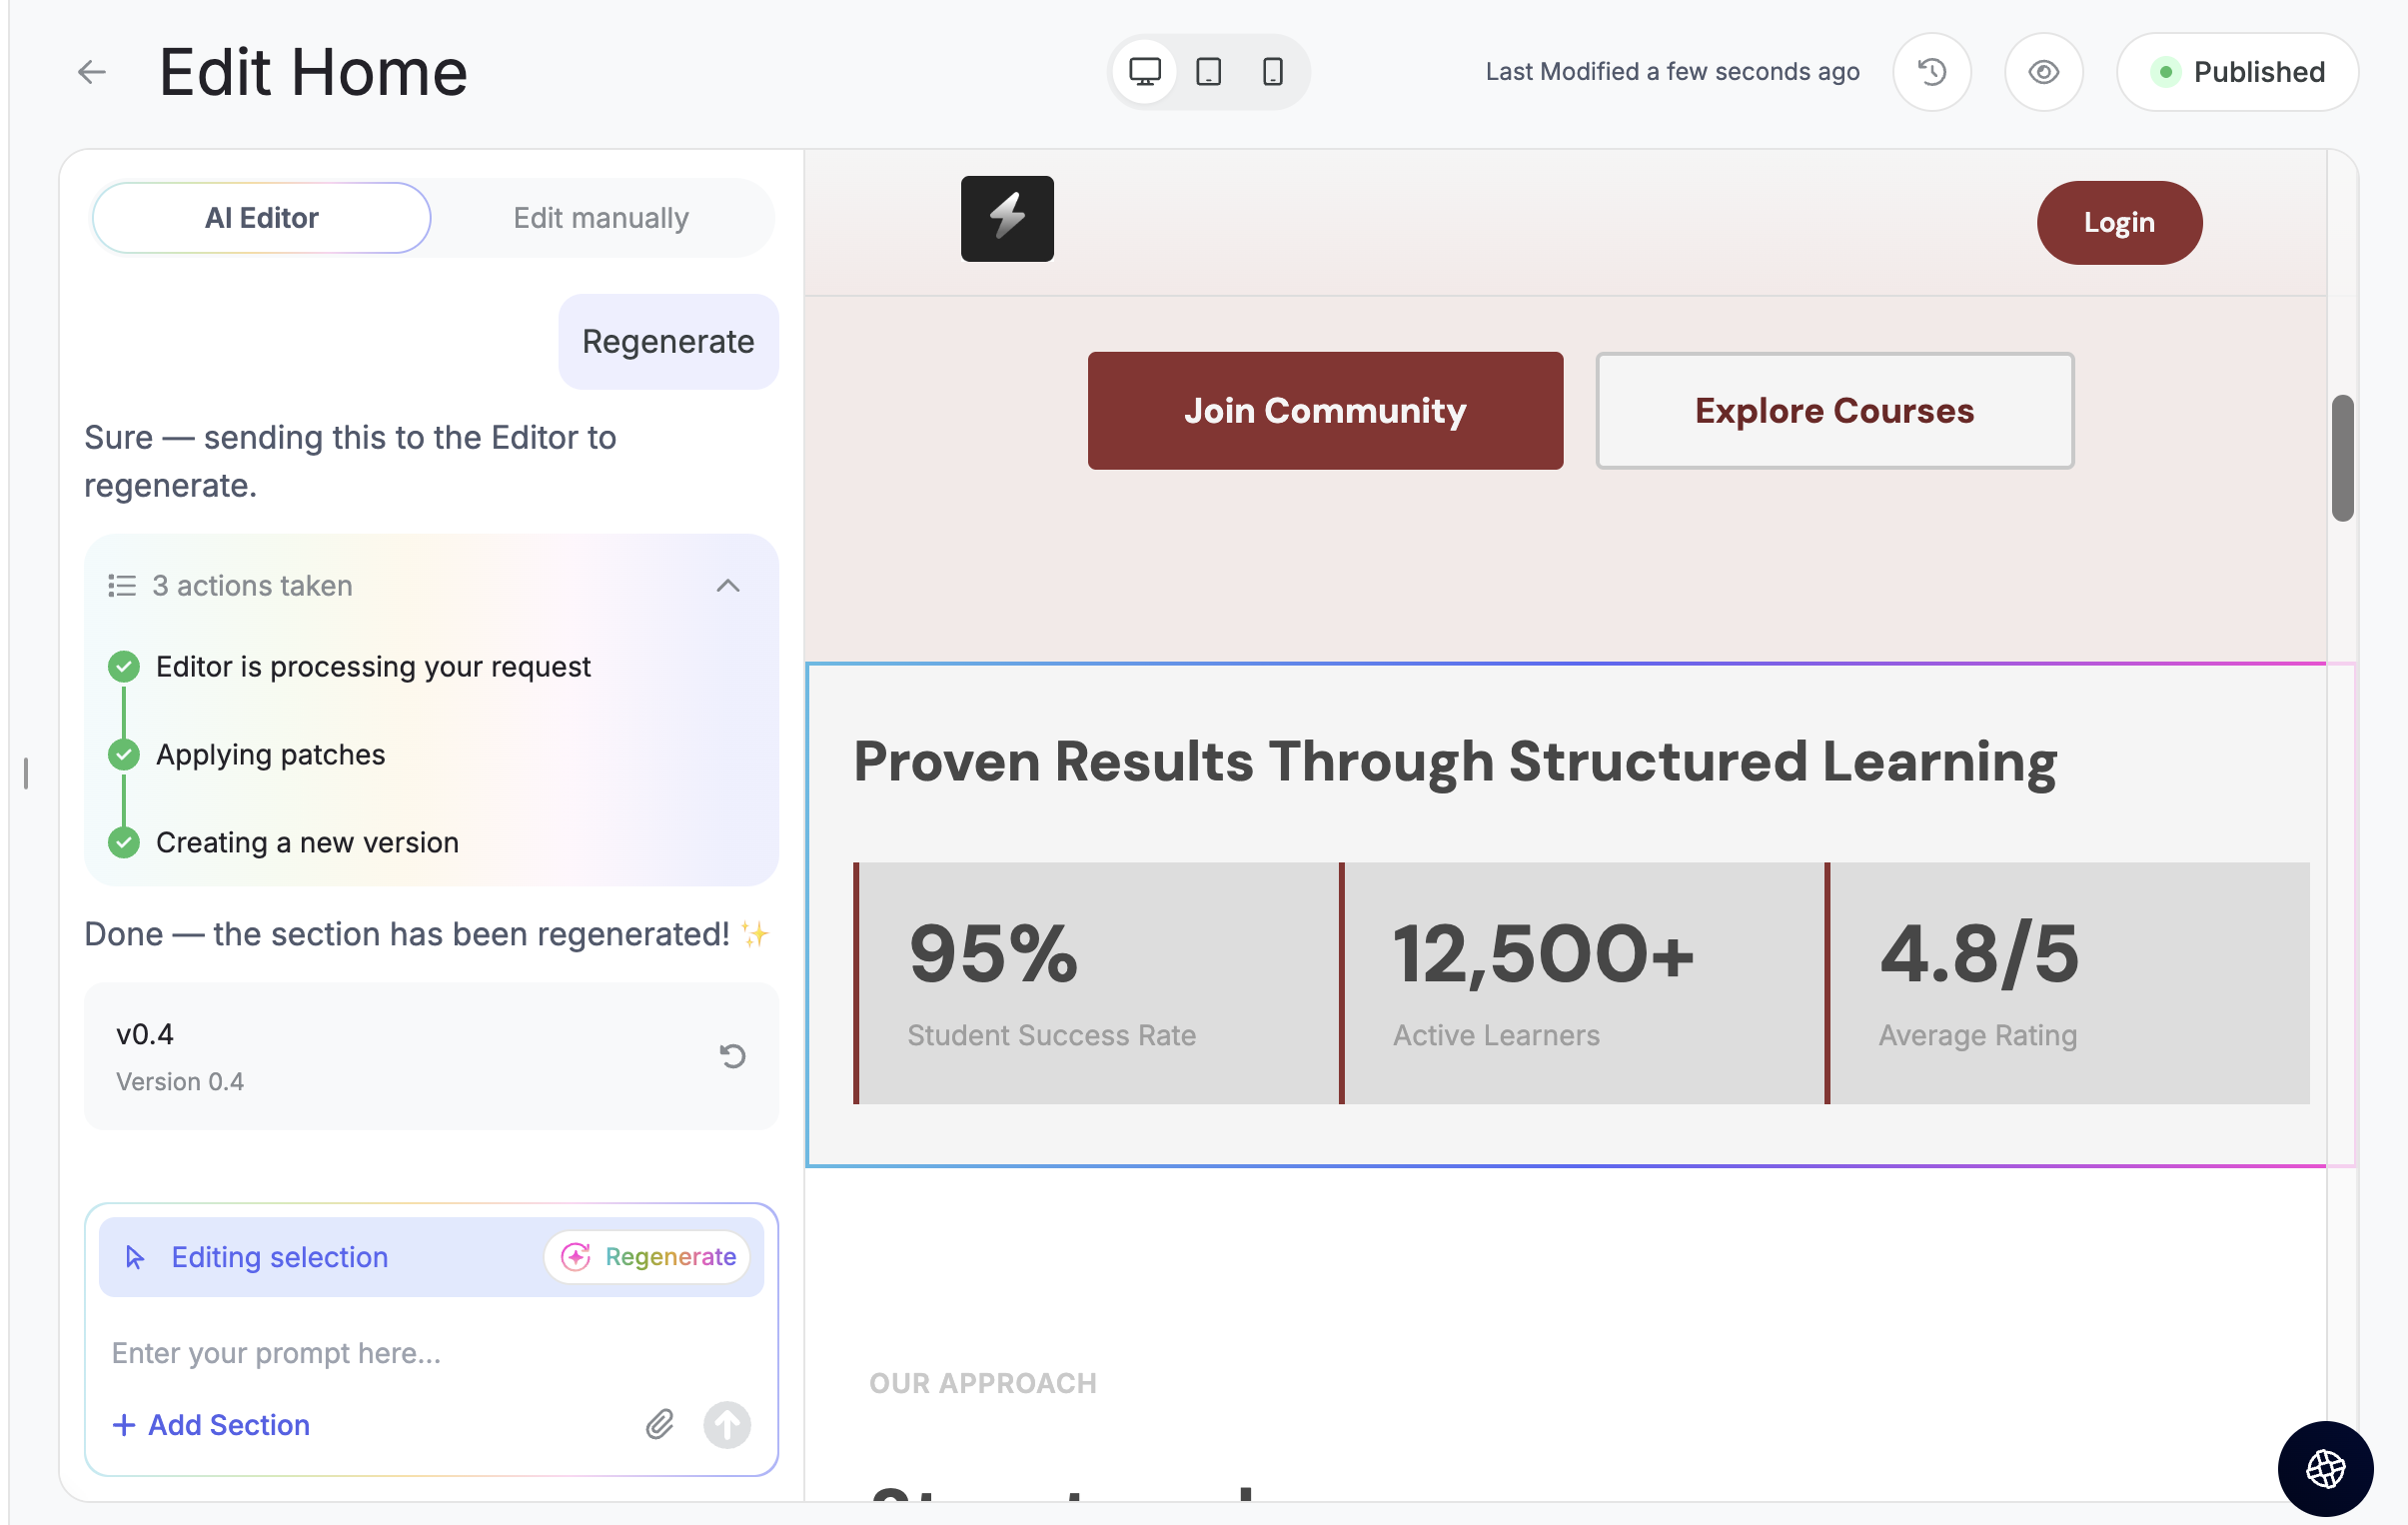This screenshot has width=2408, height=1525.
Task: Click into the prompt input field
Action: (430, 1352)
